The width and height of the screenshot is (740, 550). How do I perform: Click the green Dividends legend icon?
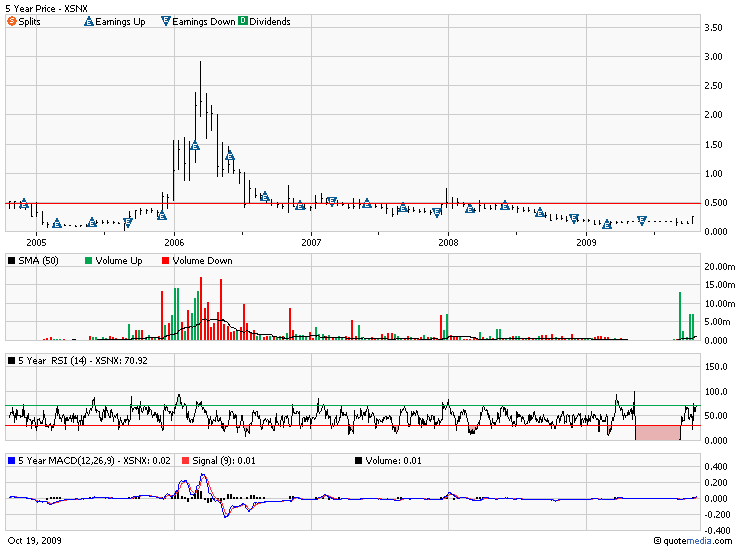pyautogui.click(x=242, y=21)
